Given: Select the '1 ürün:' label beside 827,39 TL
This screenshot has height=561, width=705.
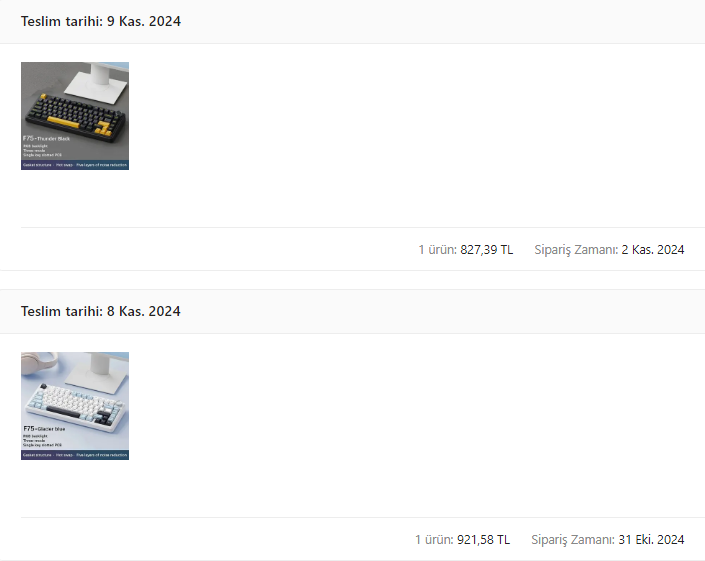Looking at the screenshot, I should [x=437, y=249].
